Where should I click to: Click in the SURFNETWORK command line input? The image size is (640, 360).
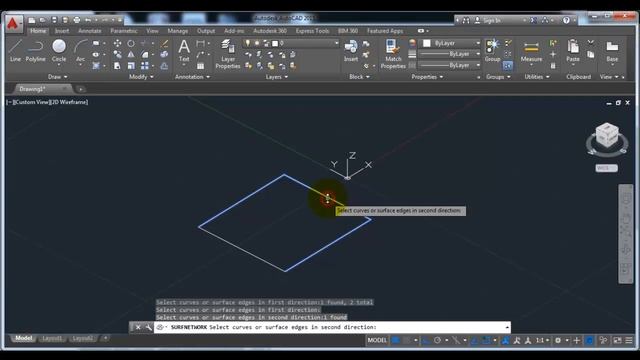(x=332, y=327)
